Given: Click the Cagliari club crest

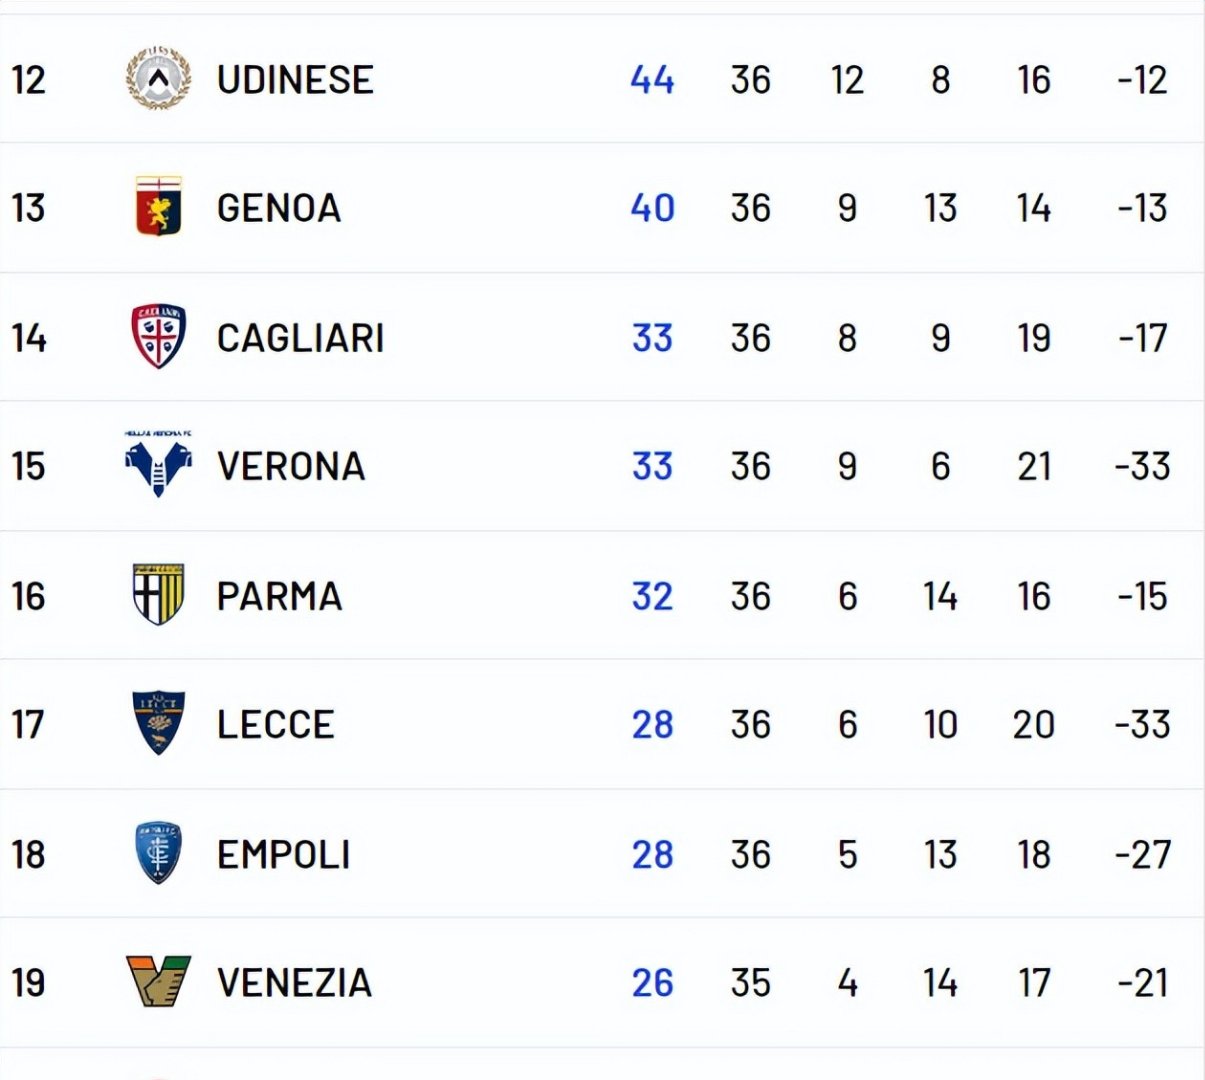Looking at the screenshot, I should 158,336.
